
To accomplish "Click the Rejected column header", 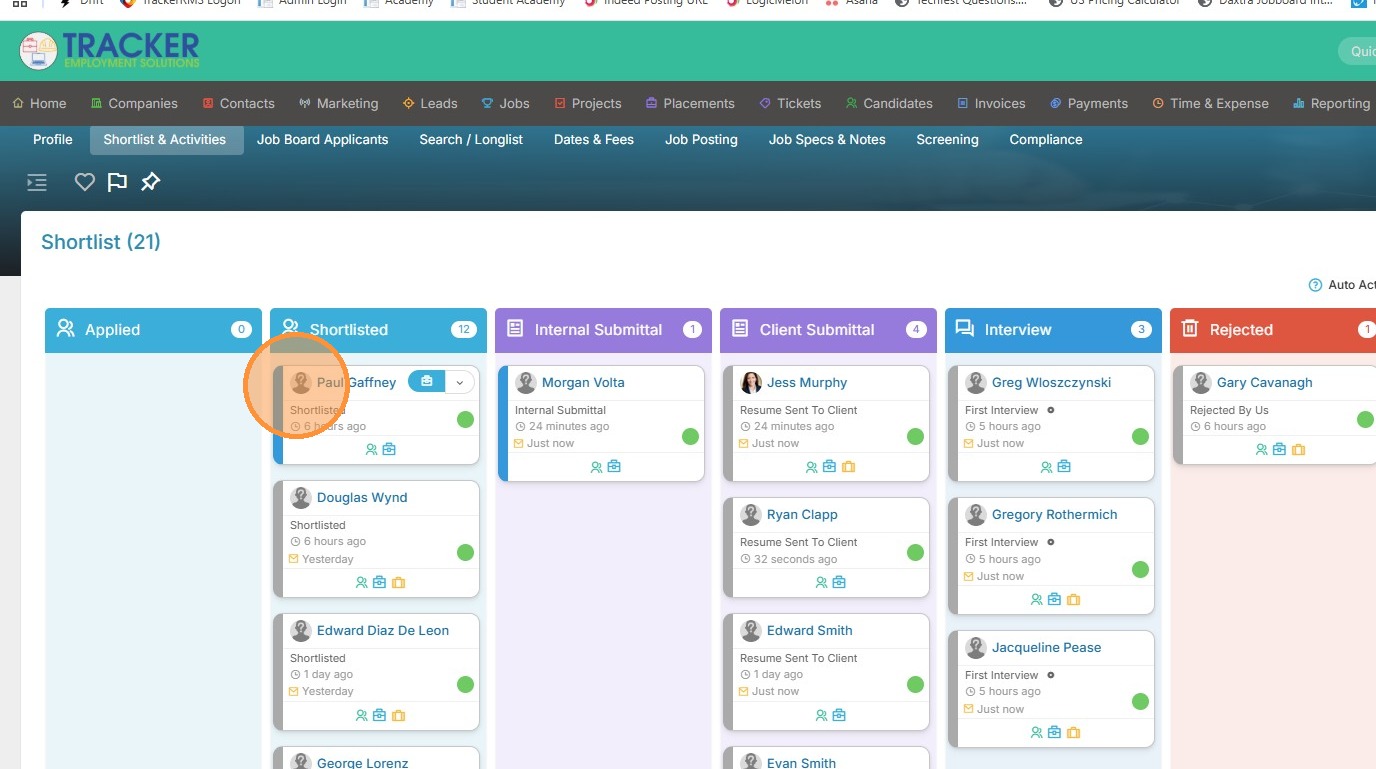I will 1273,330.
